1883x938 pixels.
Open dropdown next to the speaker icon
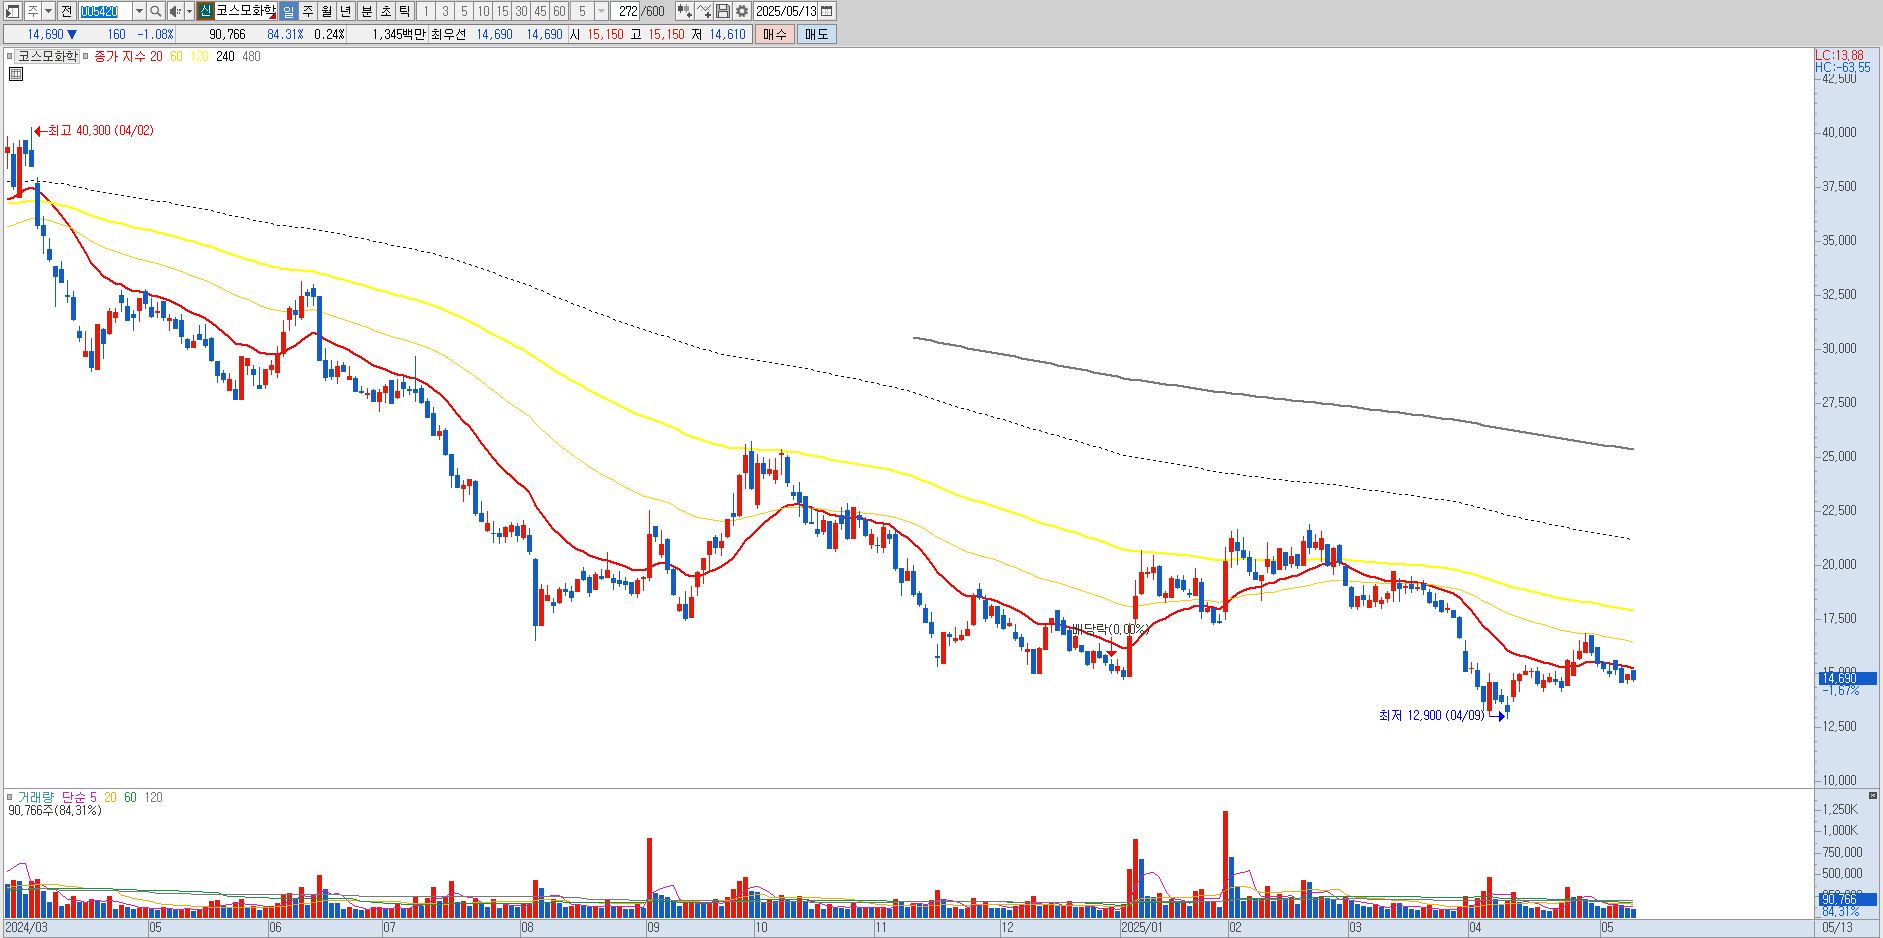tap(190, 11)
